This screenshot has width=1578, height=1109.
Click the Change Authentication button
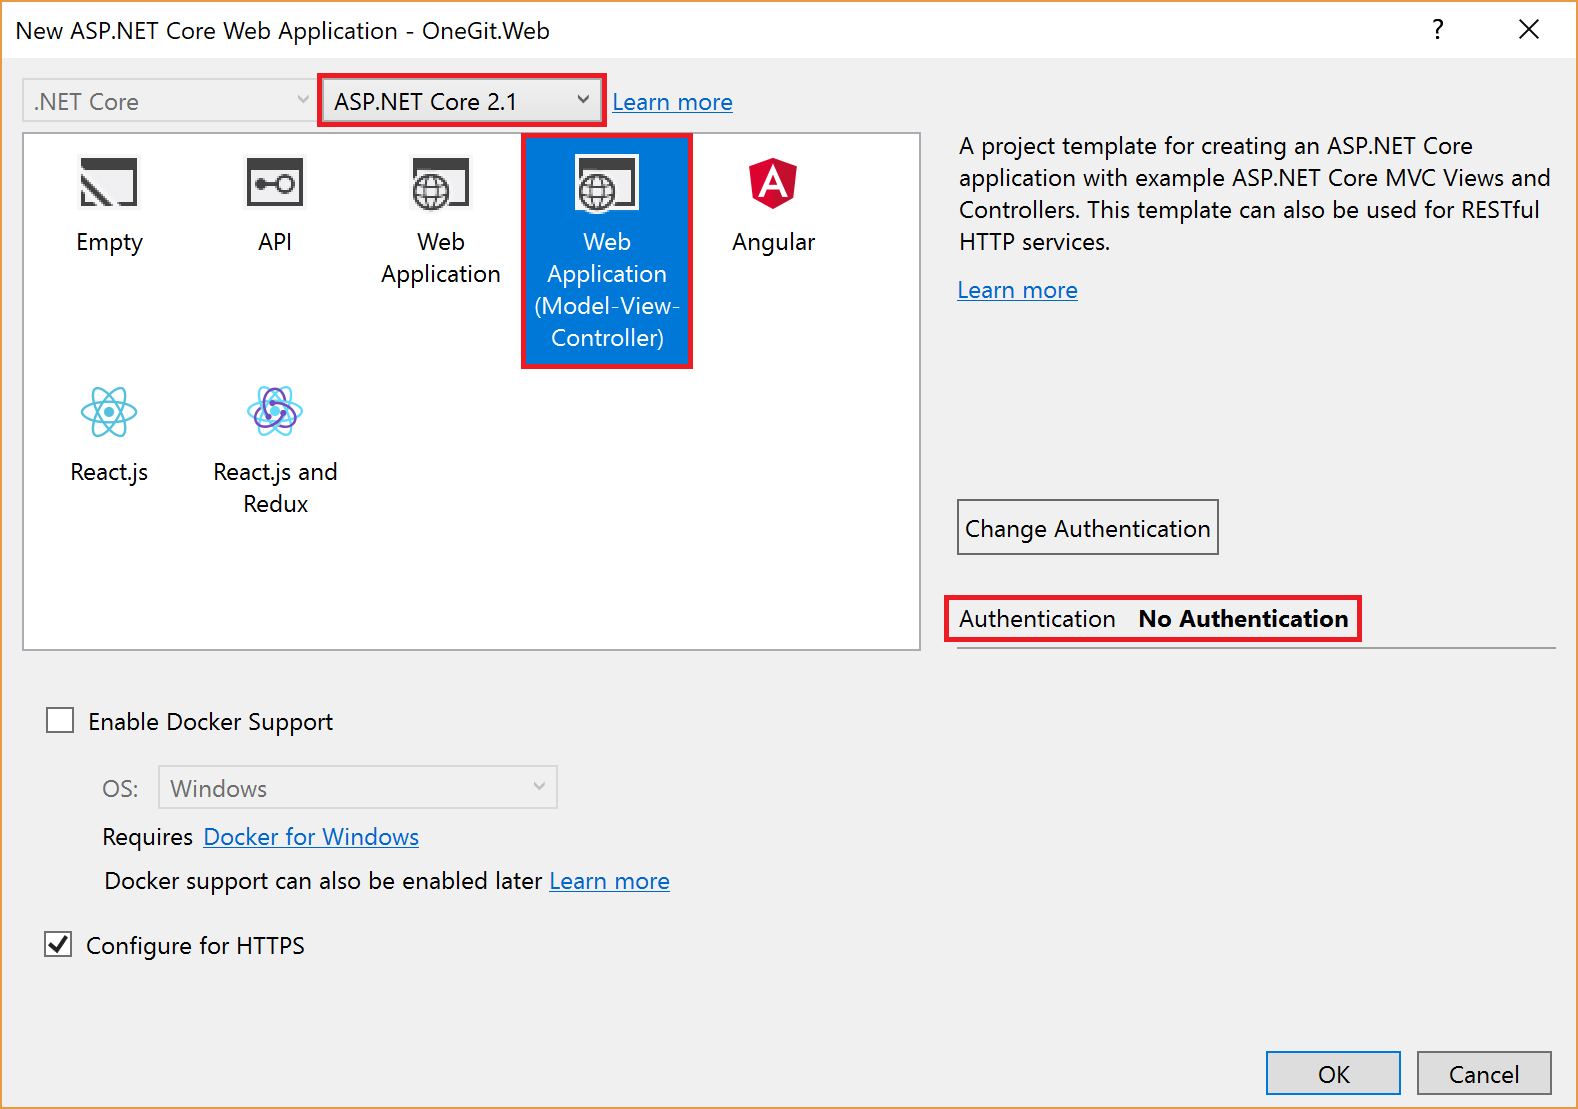1087,528
